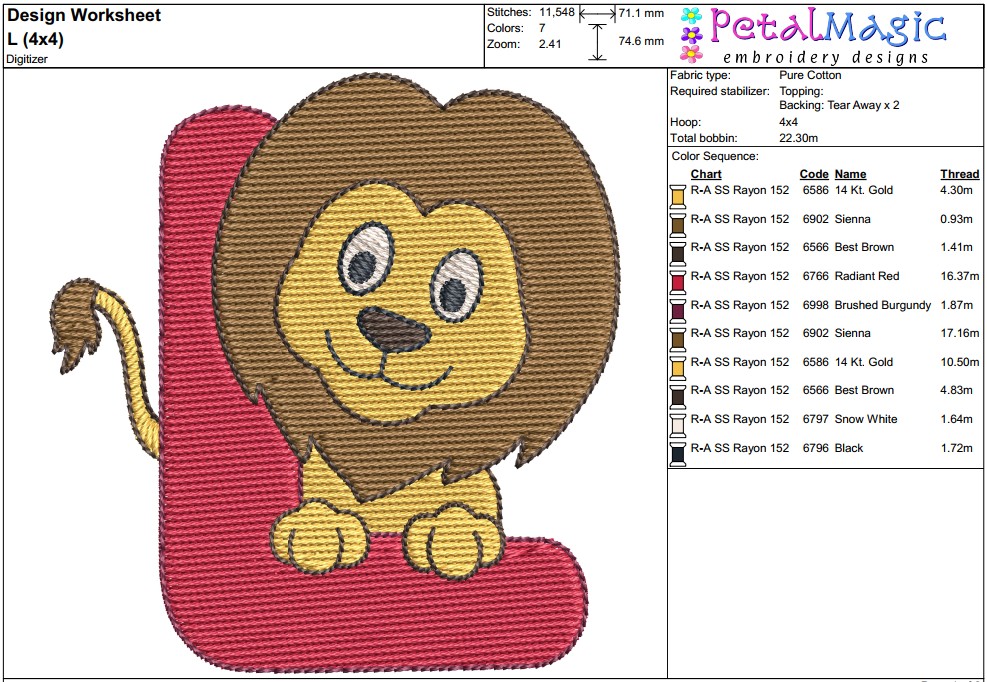Click the thread code 6998
This screenshot has height=682, width=987.
(815, 305)
